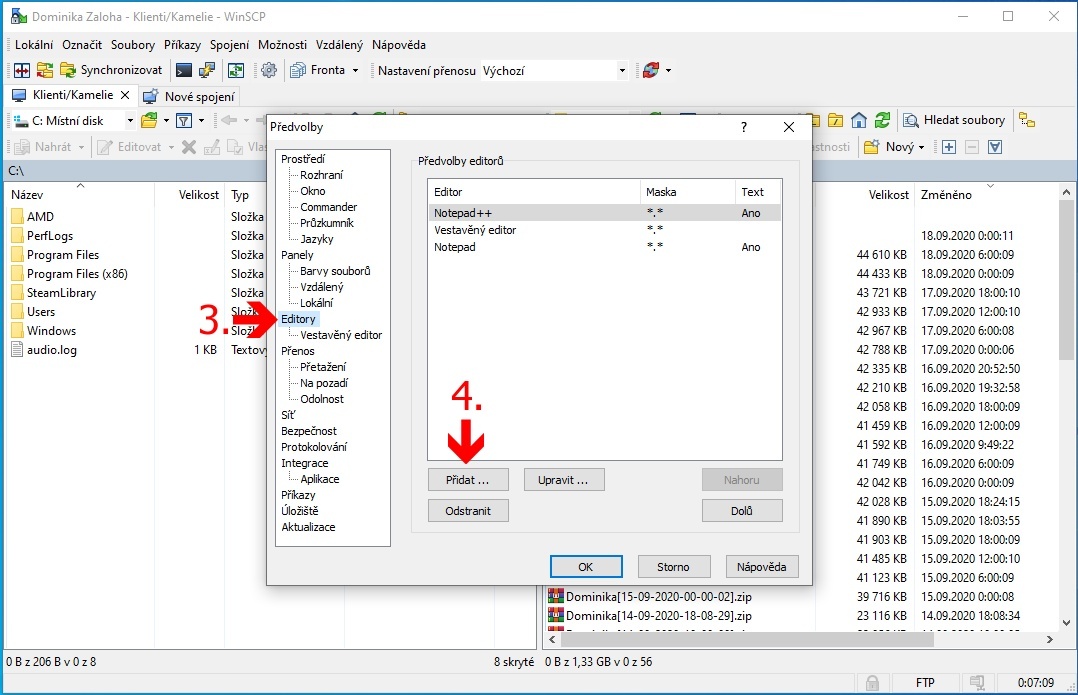Click the remote directory tree icon

1027,120
